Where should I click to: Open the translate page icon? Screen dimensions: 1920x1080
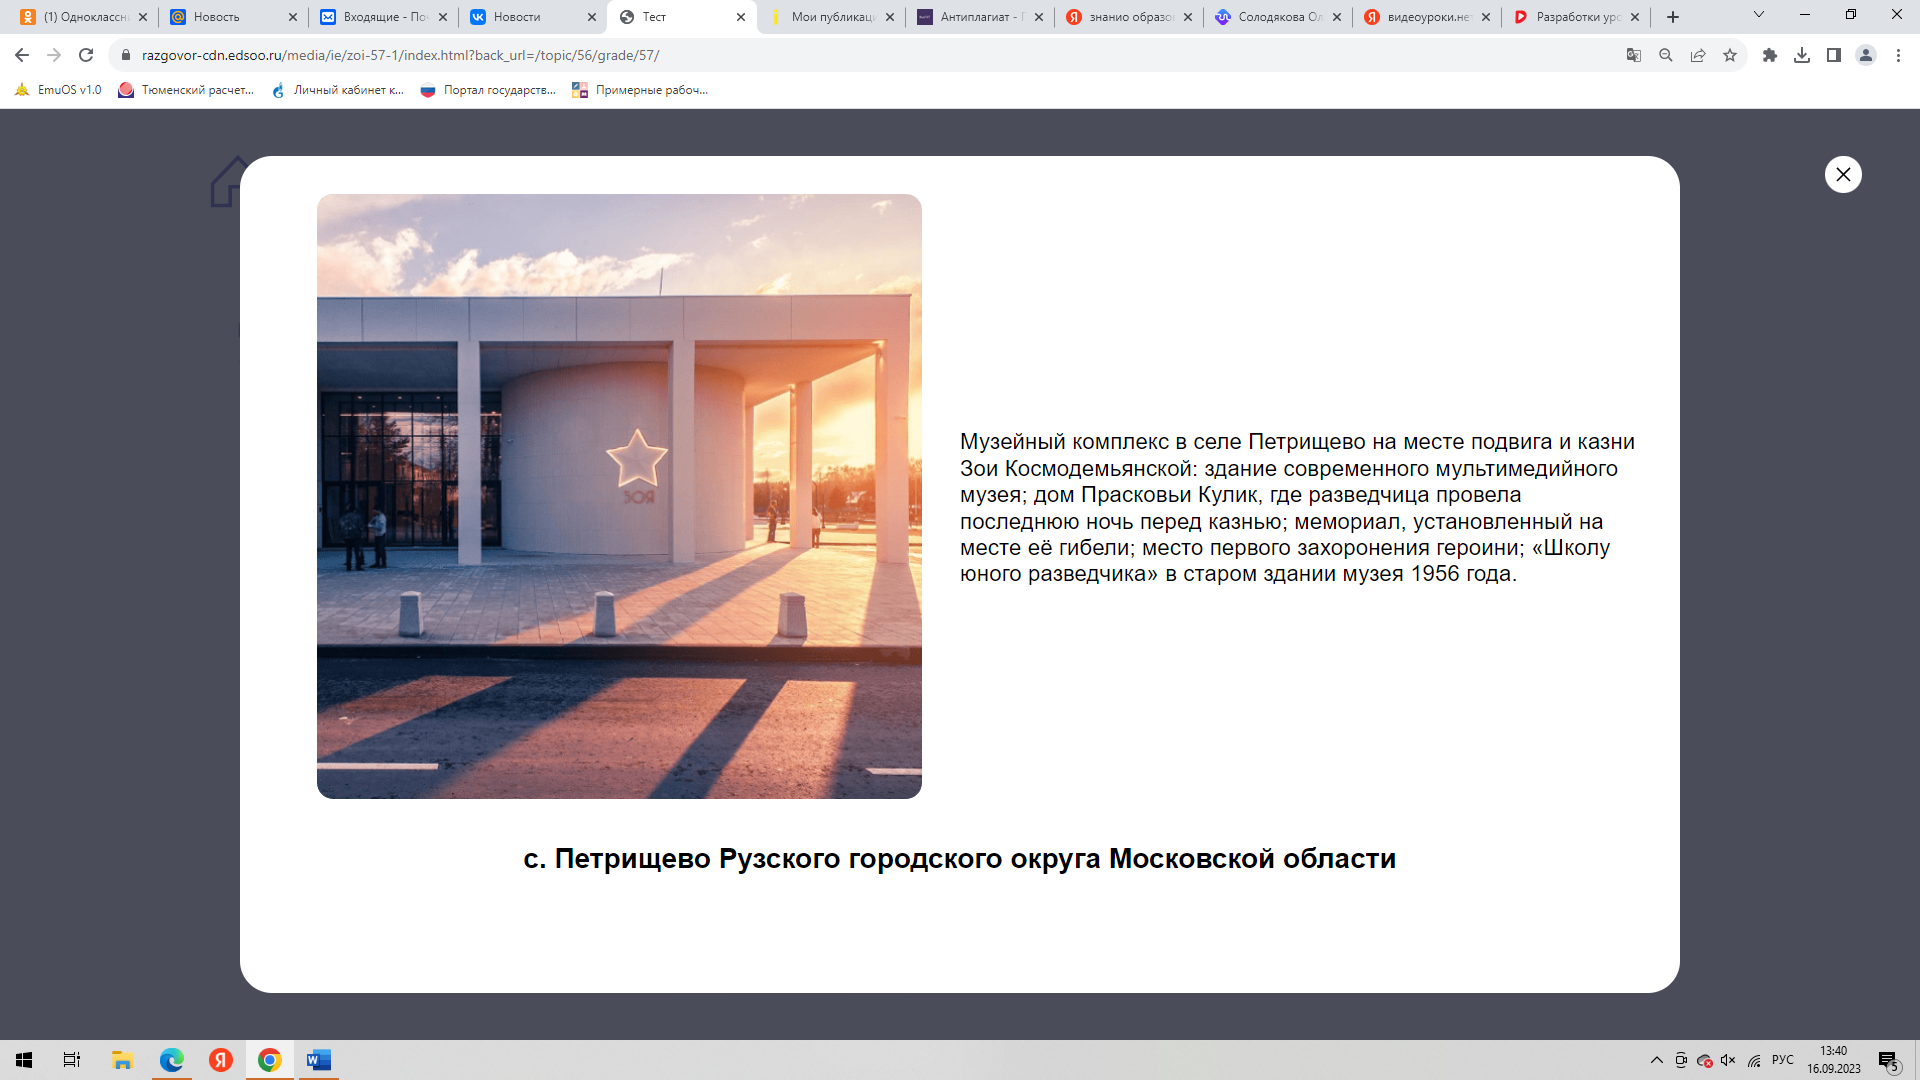(1634, 55)
